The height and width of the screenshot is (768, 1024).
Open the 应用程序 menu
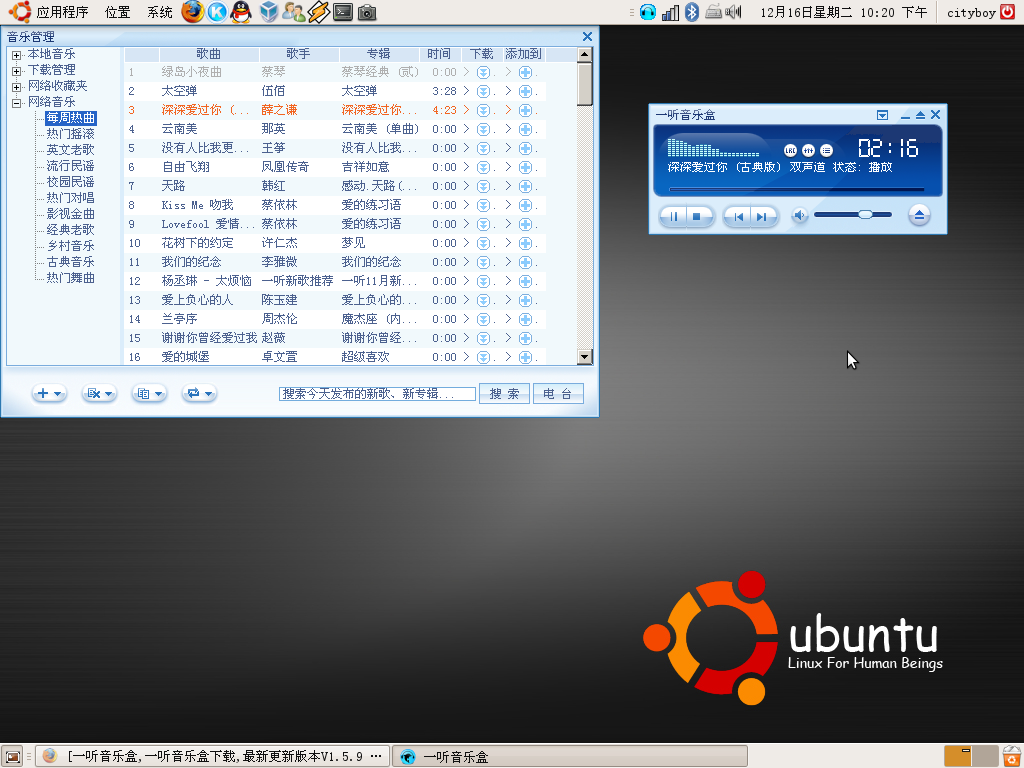coord(62,12)
